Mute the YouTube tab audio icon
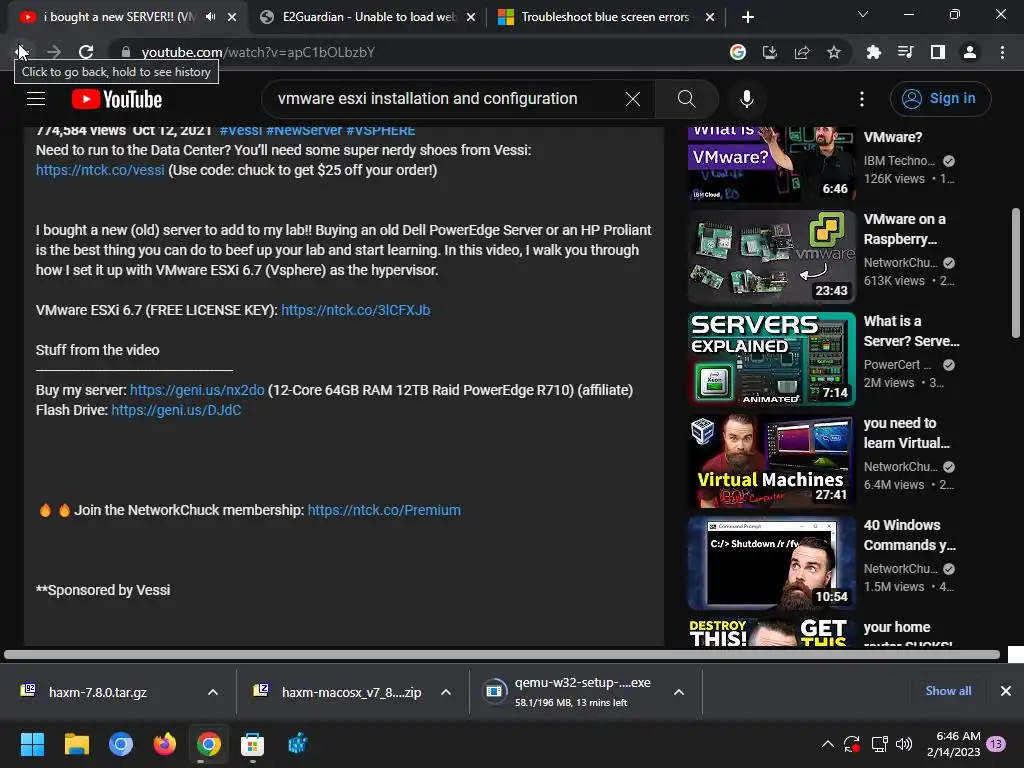The height and width of the screenshot is (768, 1024). tap(210, 17)
